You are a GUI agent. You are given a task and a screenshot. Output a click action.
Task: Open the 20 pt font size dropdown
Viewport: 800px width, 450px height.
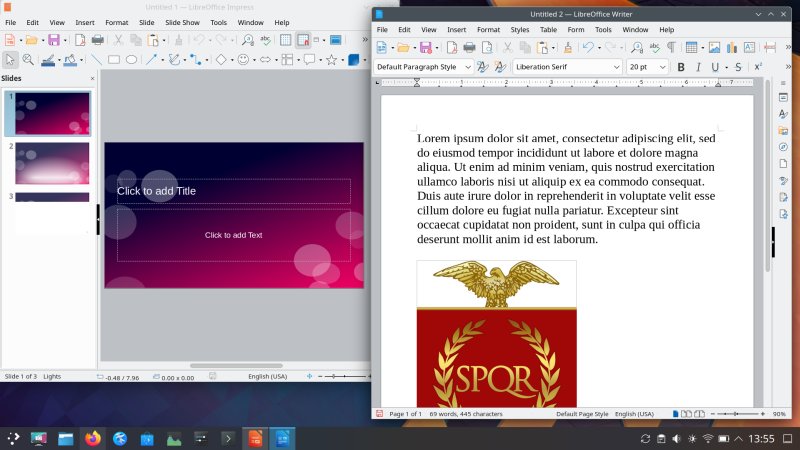[x=662, y=67]
